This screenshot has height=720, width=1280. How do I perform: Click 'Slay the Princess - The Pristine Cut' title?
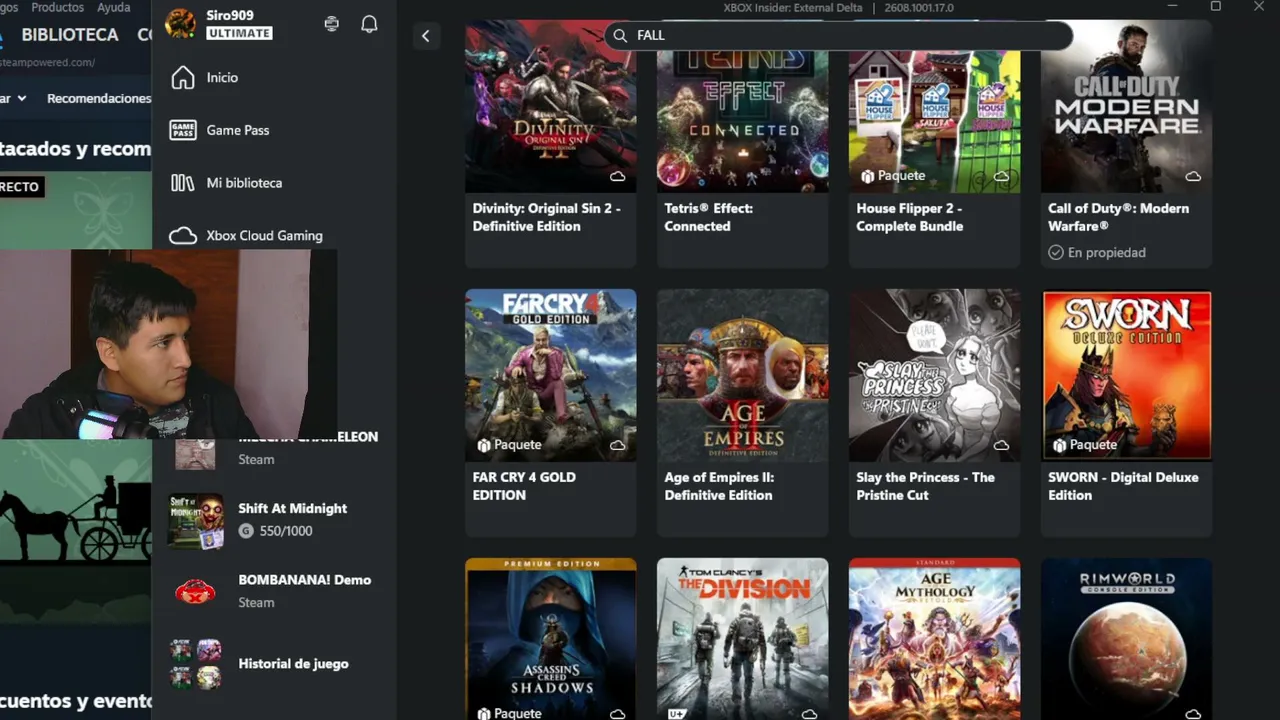pos(926,486)
